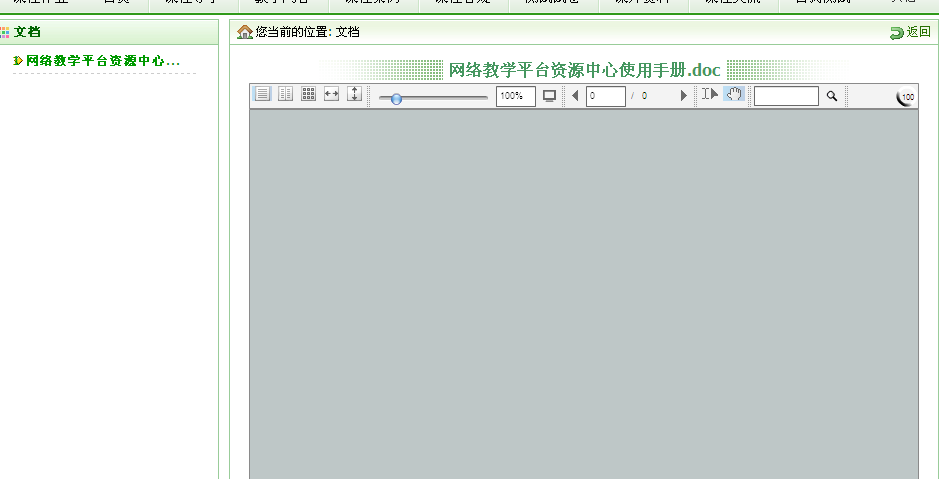Open 网络教学平台资源中心 item in the sidebar
This screenshot has height=479, width=944.
click(x=102, y=61)
